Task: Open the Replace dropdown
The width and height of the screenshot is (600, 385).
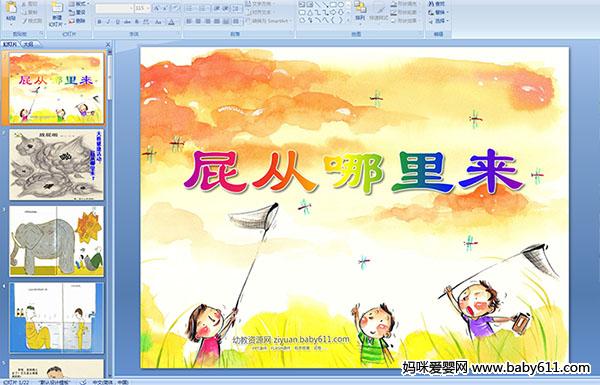Action: pos(439,12)
